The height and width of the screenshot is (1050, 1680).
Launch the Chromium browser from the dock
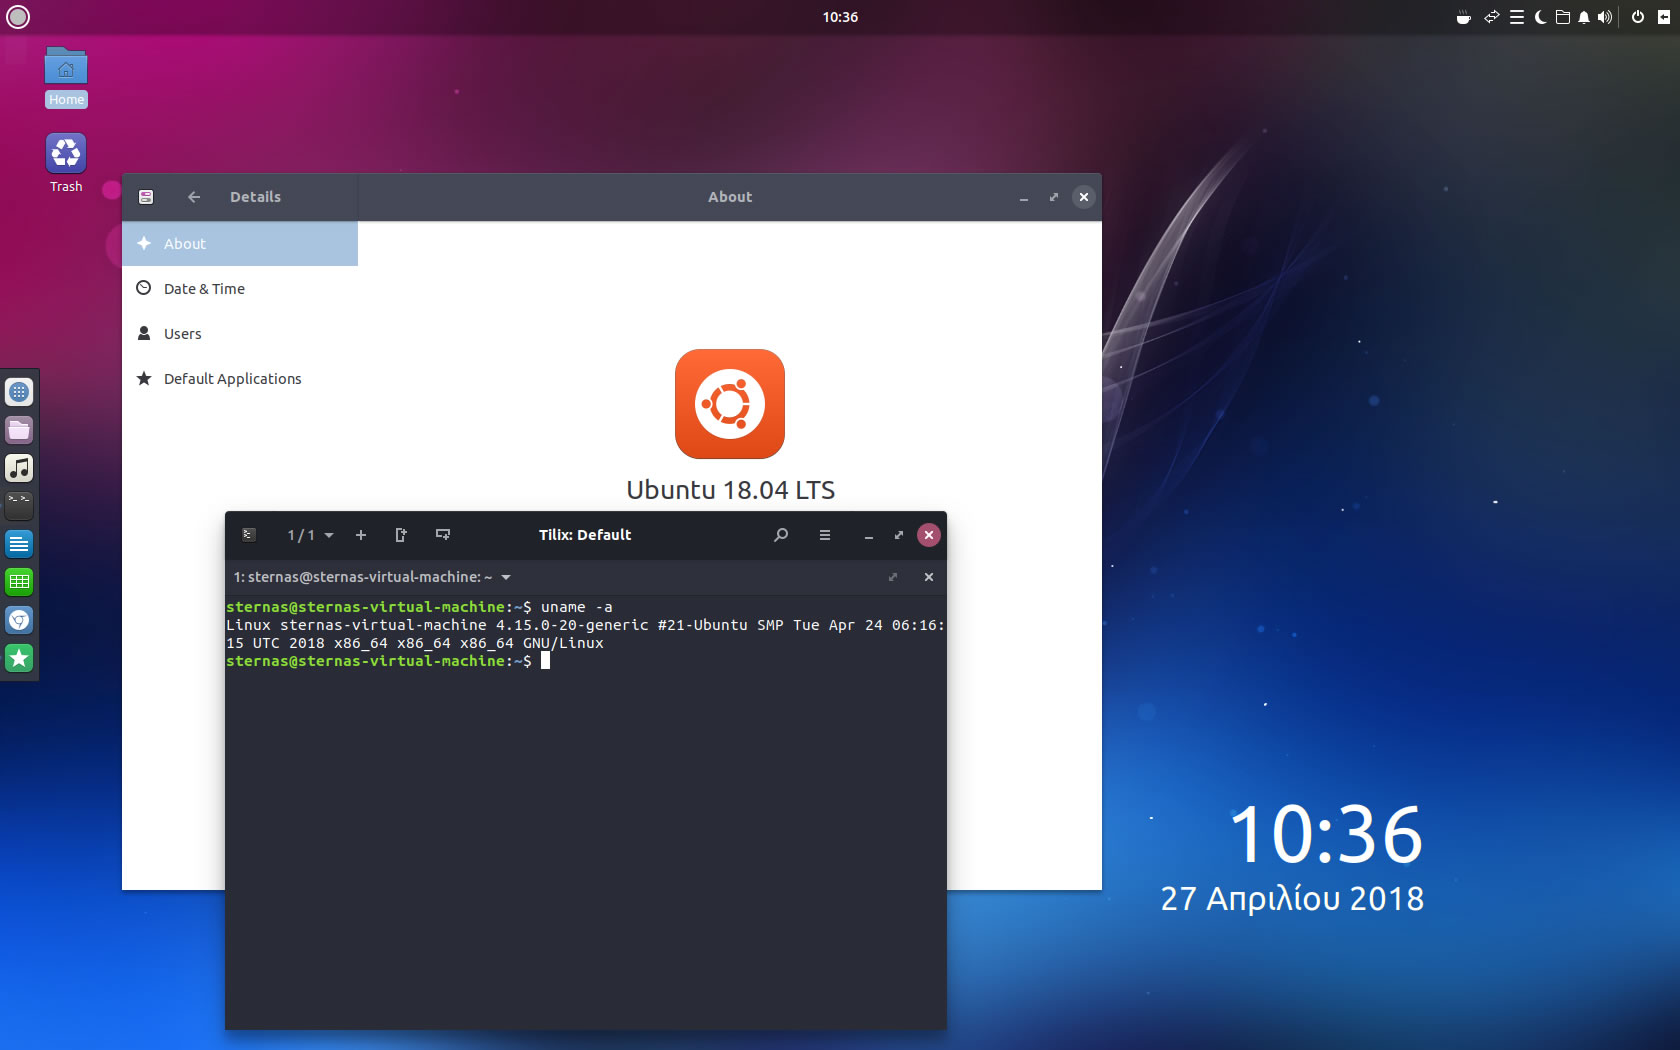point(19,620)
